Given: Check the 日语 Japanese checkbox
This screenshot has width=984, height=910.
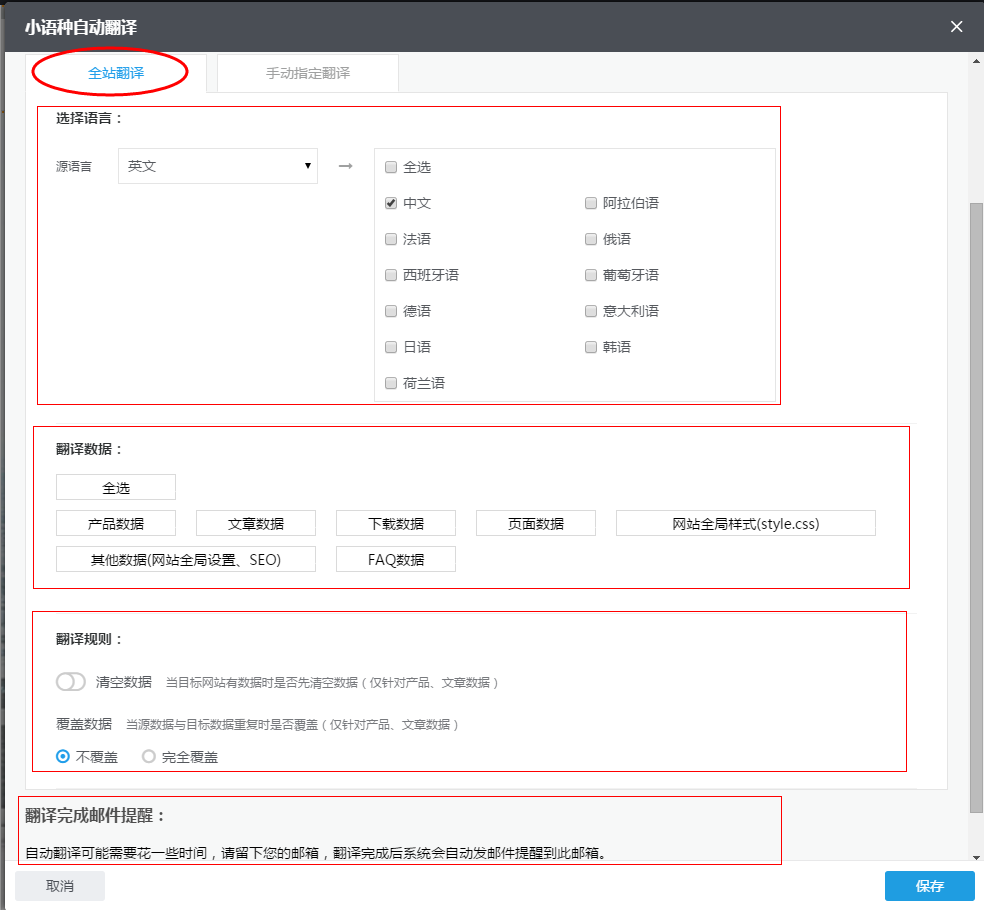Looking at the screenshot, I should 390,347.
